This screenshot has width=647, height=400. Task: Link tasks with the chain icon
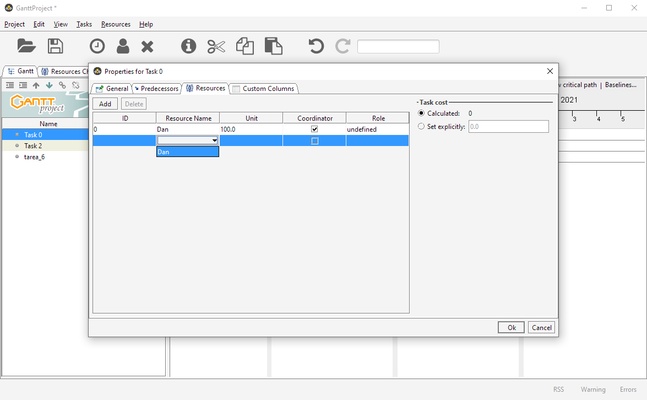[x=62, y=85]
